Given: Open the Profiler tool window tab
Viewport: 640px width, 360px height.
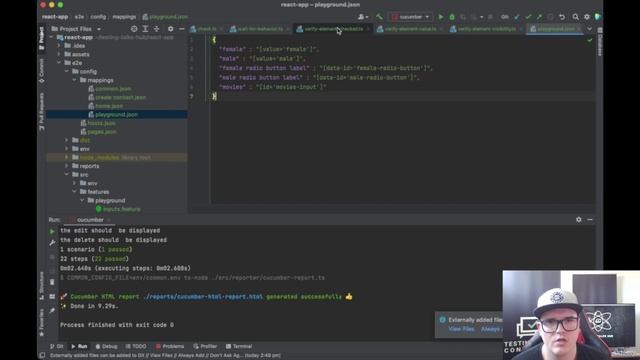Looking at the screenshot, I should [205, 346].
